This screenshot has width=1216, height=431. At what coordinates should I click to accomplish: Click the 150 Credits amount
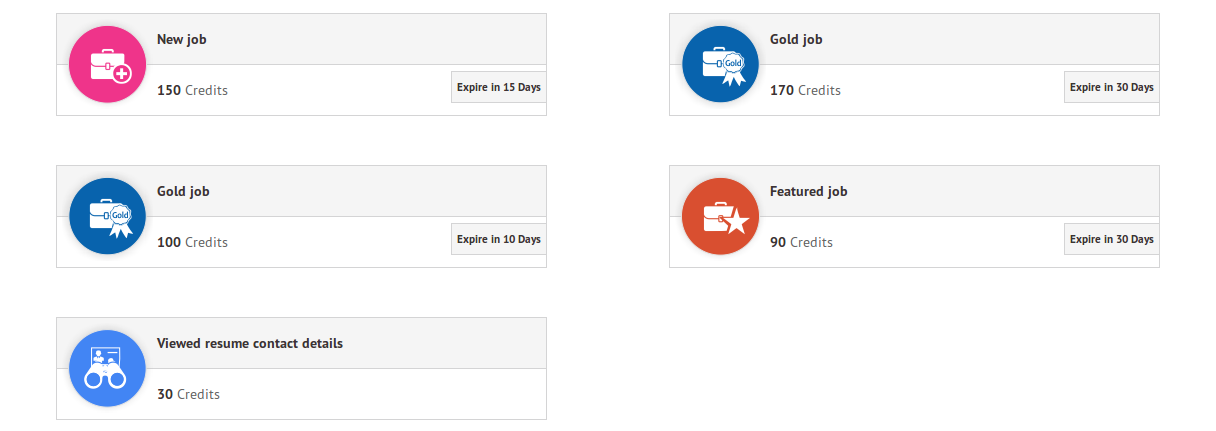[x=192, y=90]
